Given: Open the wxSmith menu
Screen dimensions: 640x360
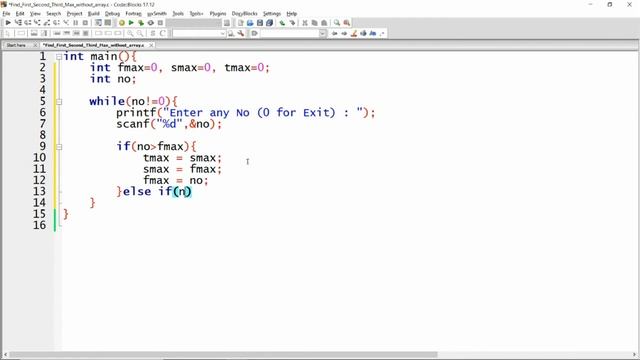Looking at the screenshot, I should tap(157, 13).
